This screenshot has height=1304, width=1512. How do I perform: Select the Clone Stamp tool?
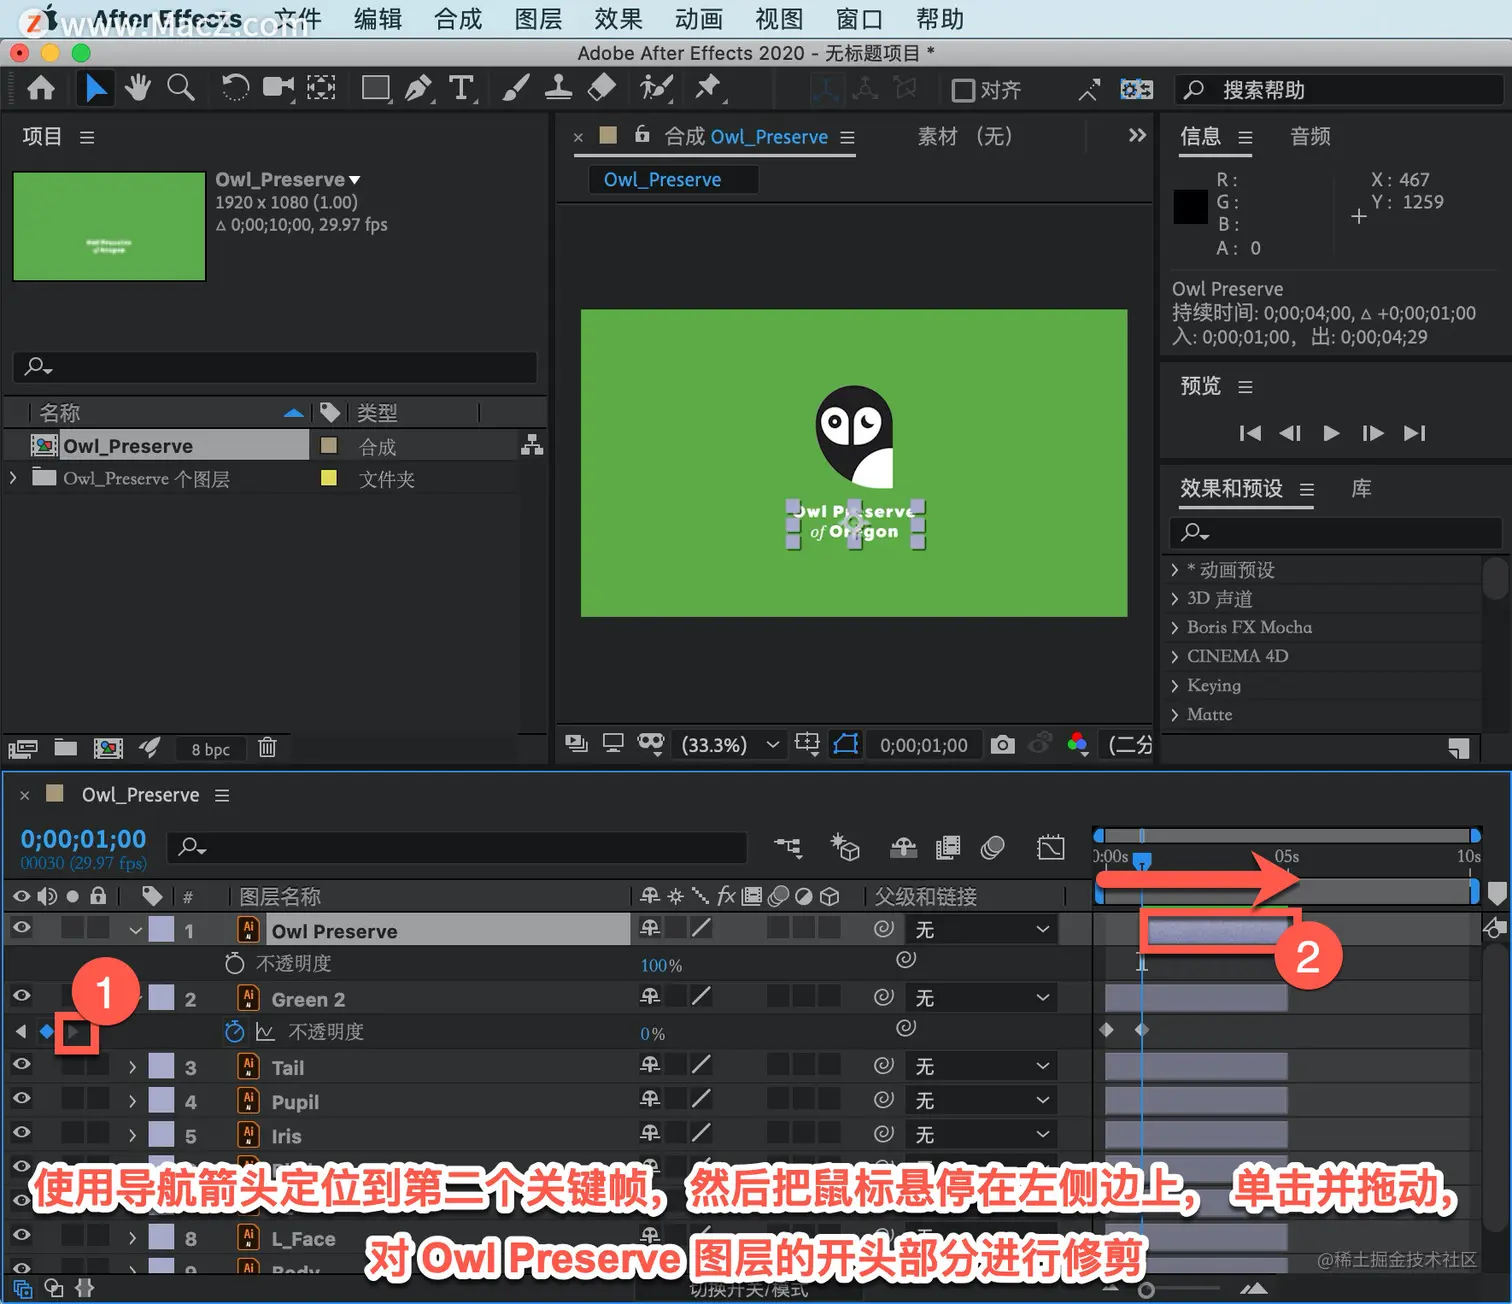click(558, 89)
